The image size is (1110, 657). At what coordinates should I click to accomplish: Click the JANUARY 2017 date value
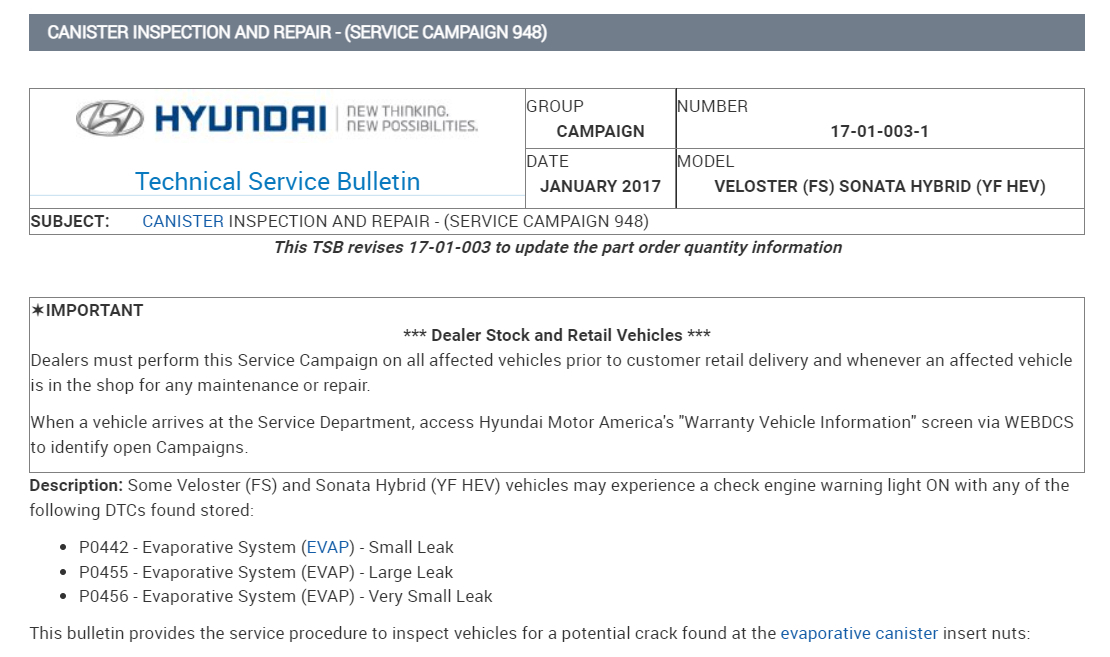(x=600, y=186)
